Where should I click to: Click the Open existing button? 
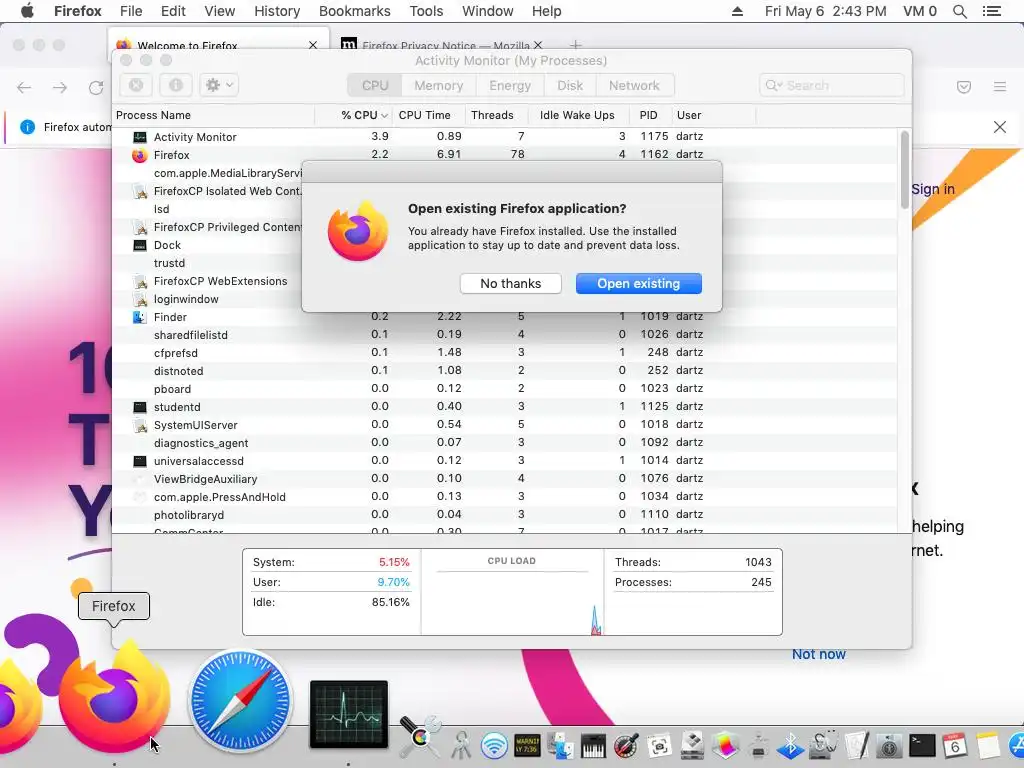point(639,283)
